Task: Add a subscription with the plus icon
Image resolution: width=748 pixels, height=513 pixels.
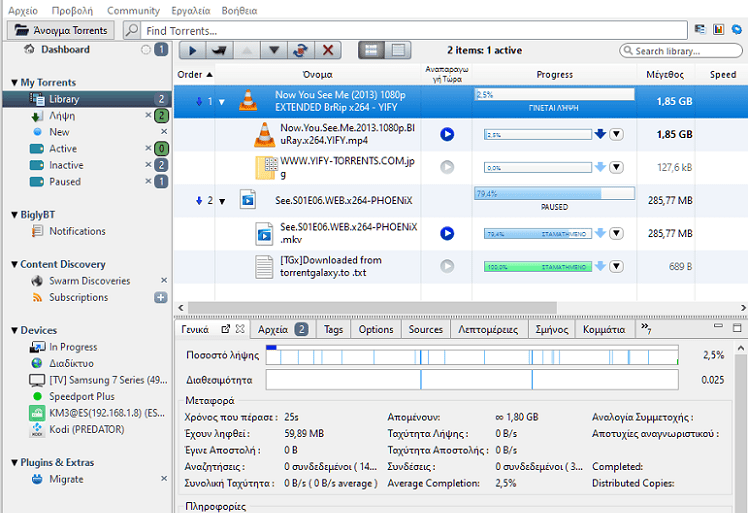Action: click(x=161, y=297)
